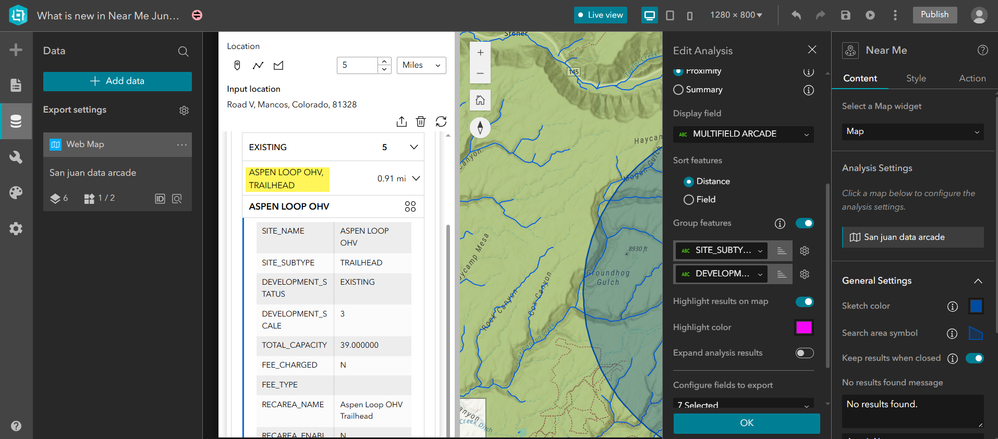Select mobile phone device view icon
This screenshot has height=439, width=998.
pyautogui.click(x=691, y=15)
